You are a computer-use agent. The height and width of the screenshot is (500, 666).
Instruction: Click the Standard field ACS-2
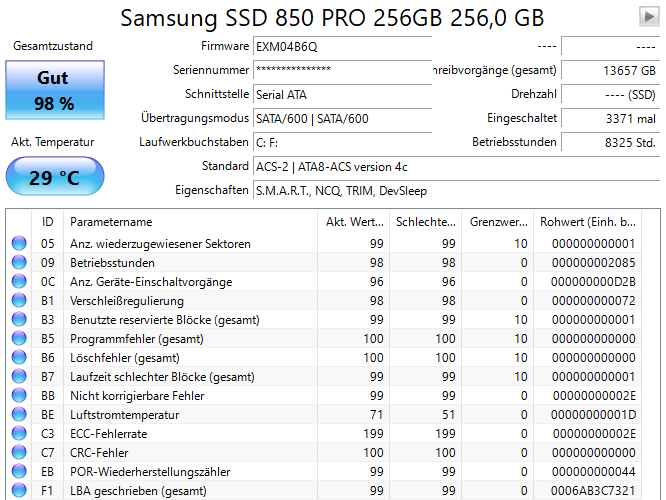[457, 167]
